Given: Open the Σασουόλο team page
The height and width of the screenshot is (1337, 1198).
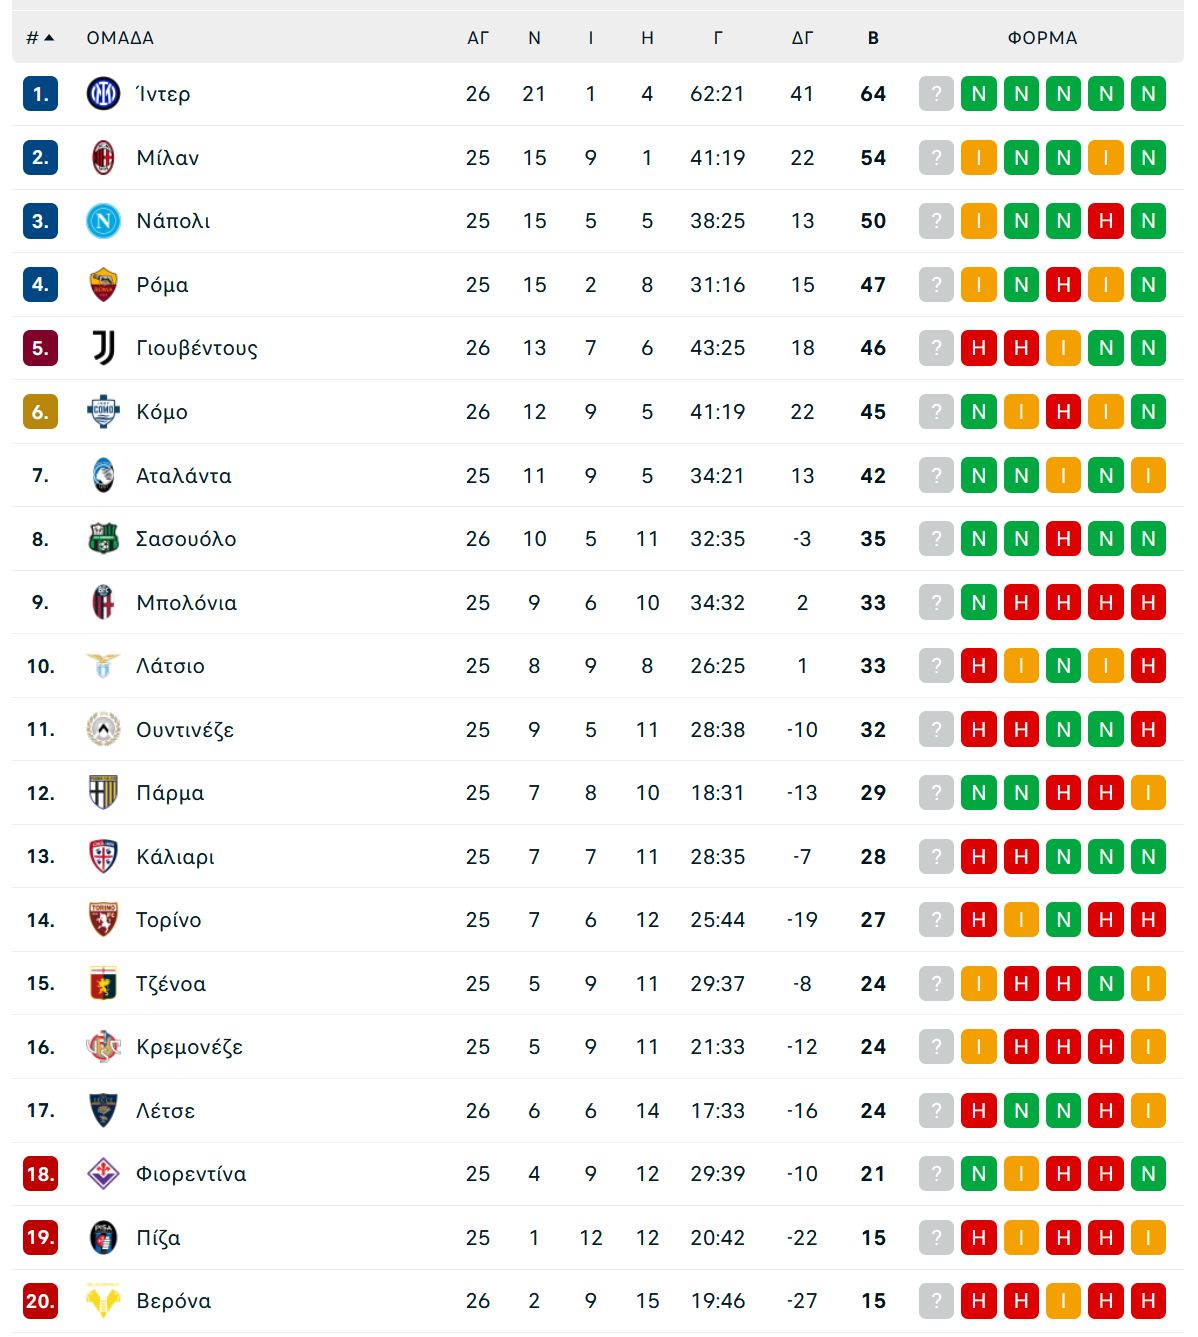Looking at the screenshot, I should (x=186, y=539).
